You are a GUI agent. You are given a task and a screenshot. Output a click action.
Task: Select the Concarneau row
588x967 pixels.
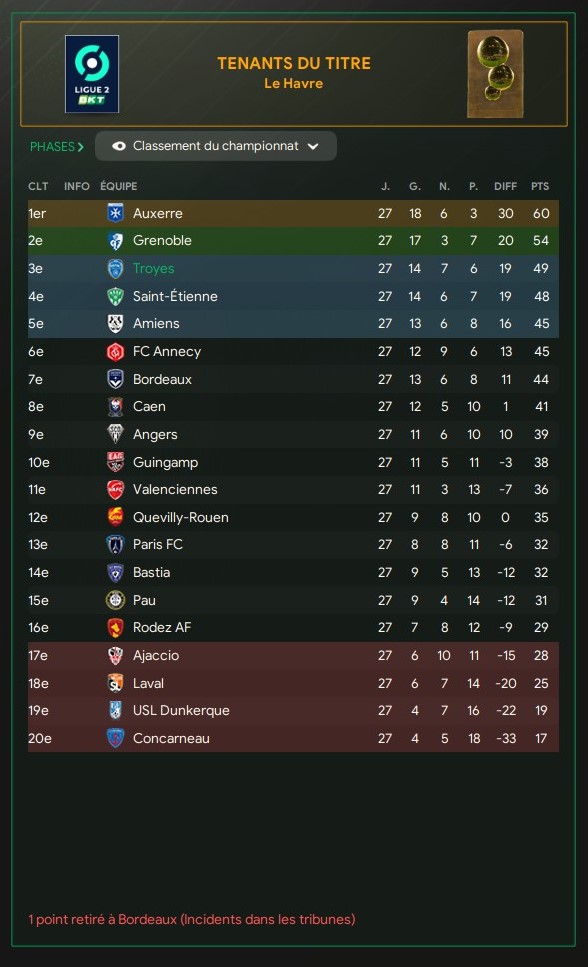293,738
